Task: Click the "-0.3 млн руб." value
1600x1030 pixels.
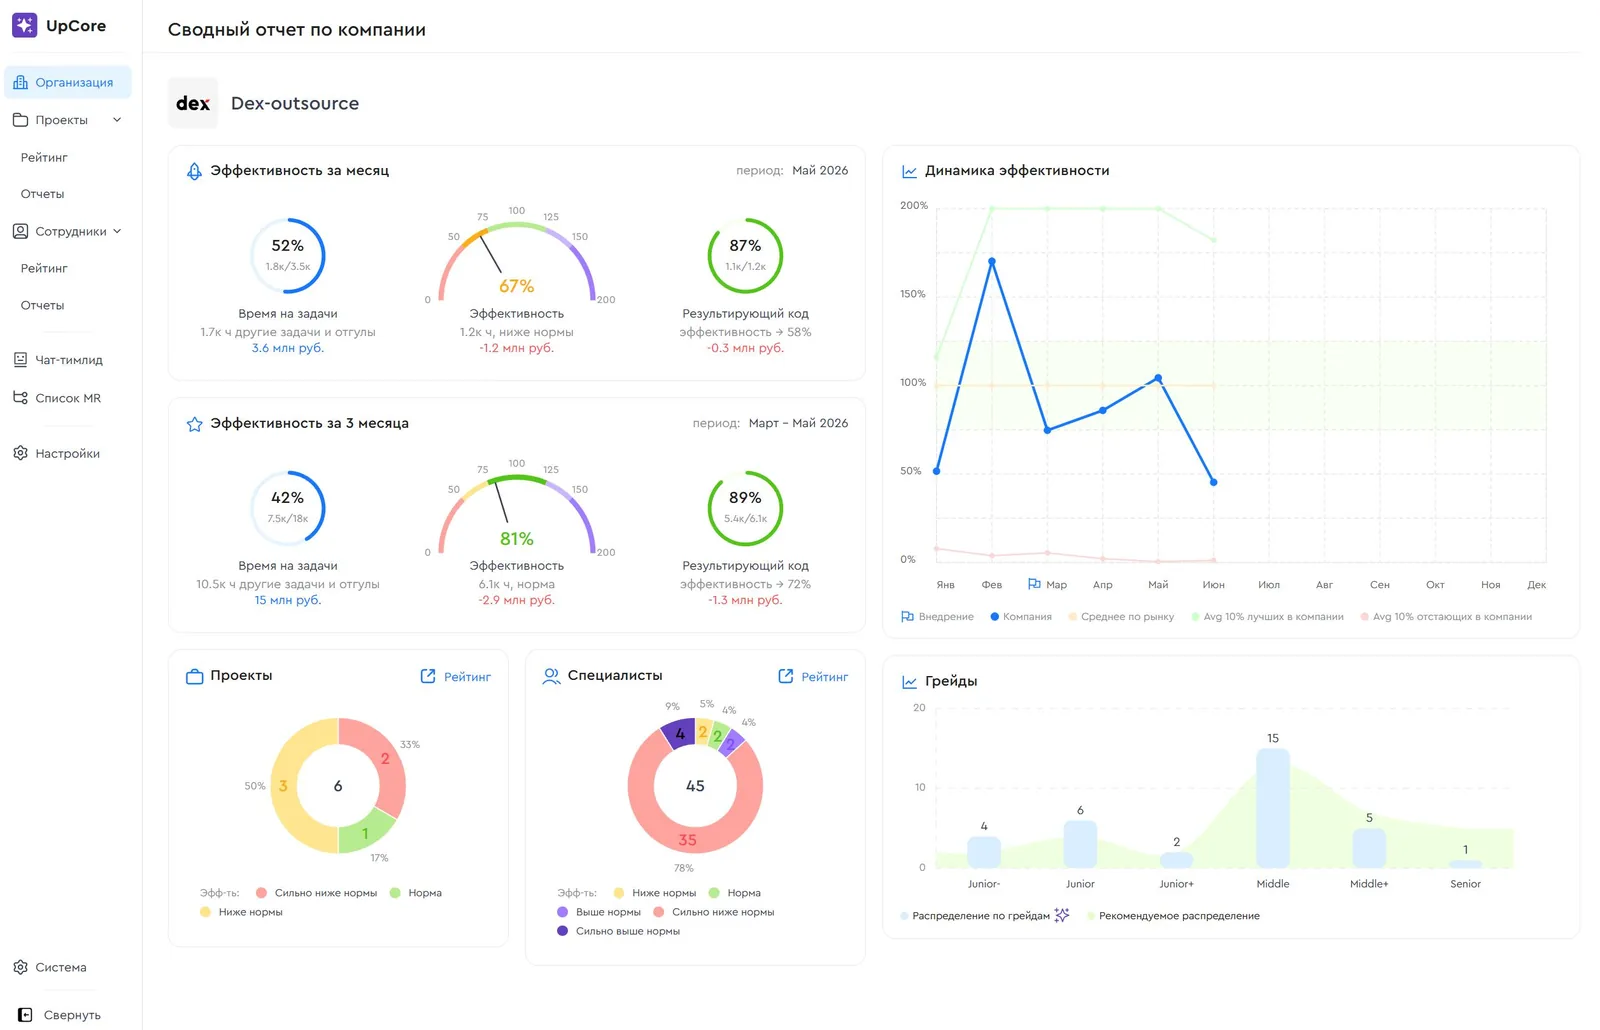Action: (745, 348)
